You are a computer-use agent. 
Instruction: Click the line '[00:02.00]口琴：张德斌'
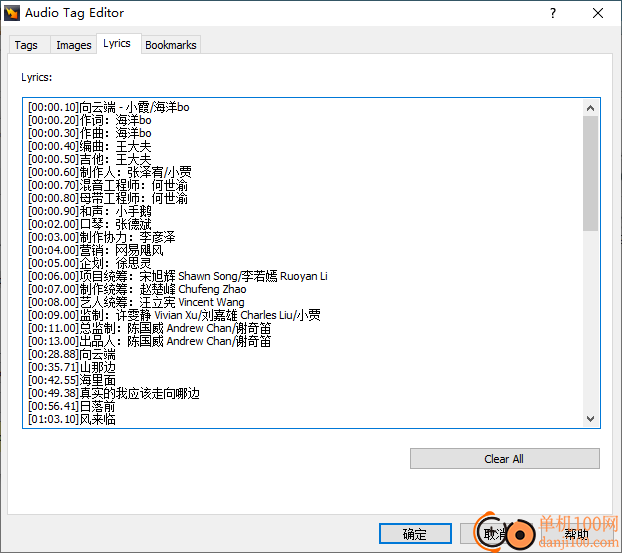[x=90, y=224]
